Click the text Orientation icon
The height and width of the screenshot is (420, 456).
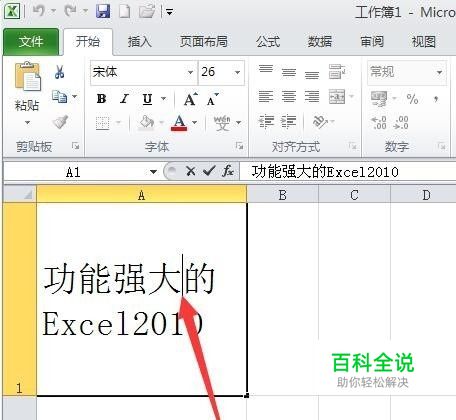pos(320,122)
